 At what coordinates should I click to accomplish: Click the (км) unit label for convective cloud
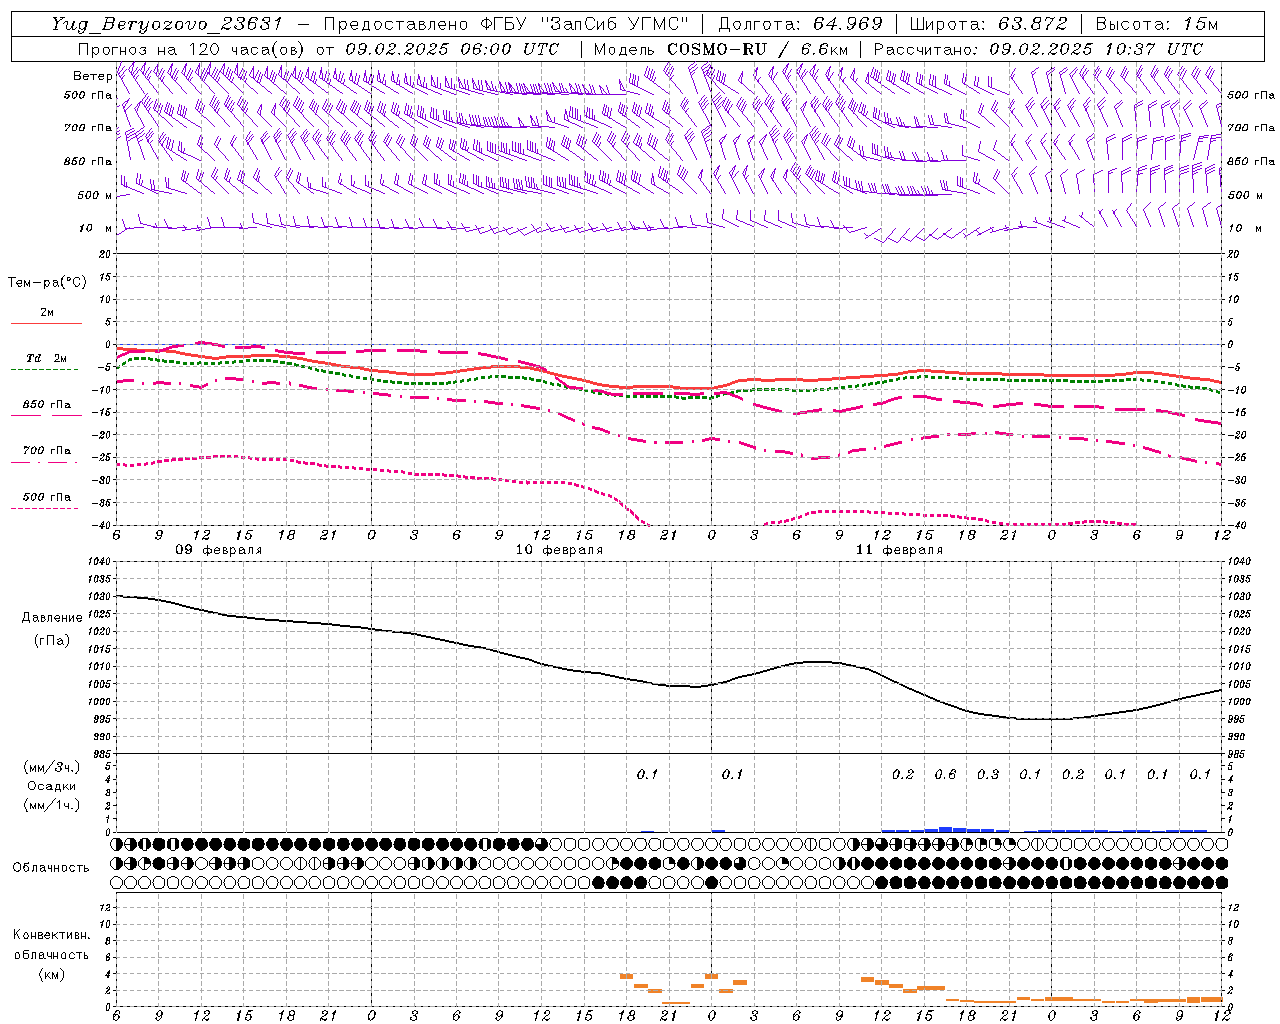coord(52,974)
